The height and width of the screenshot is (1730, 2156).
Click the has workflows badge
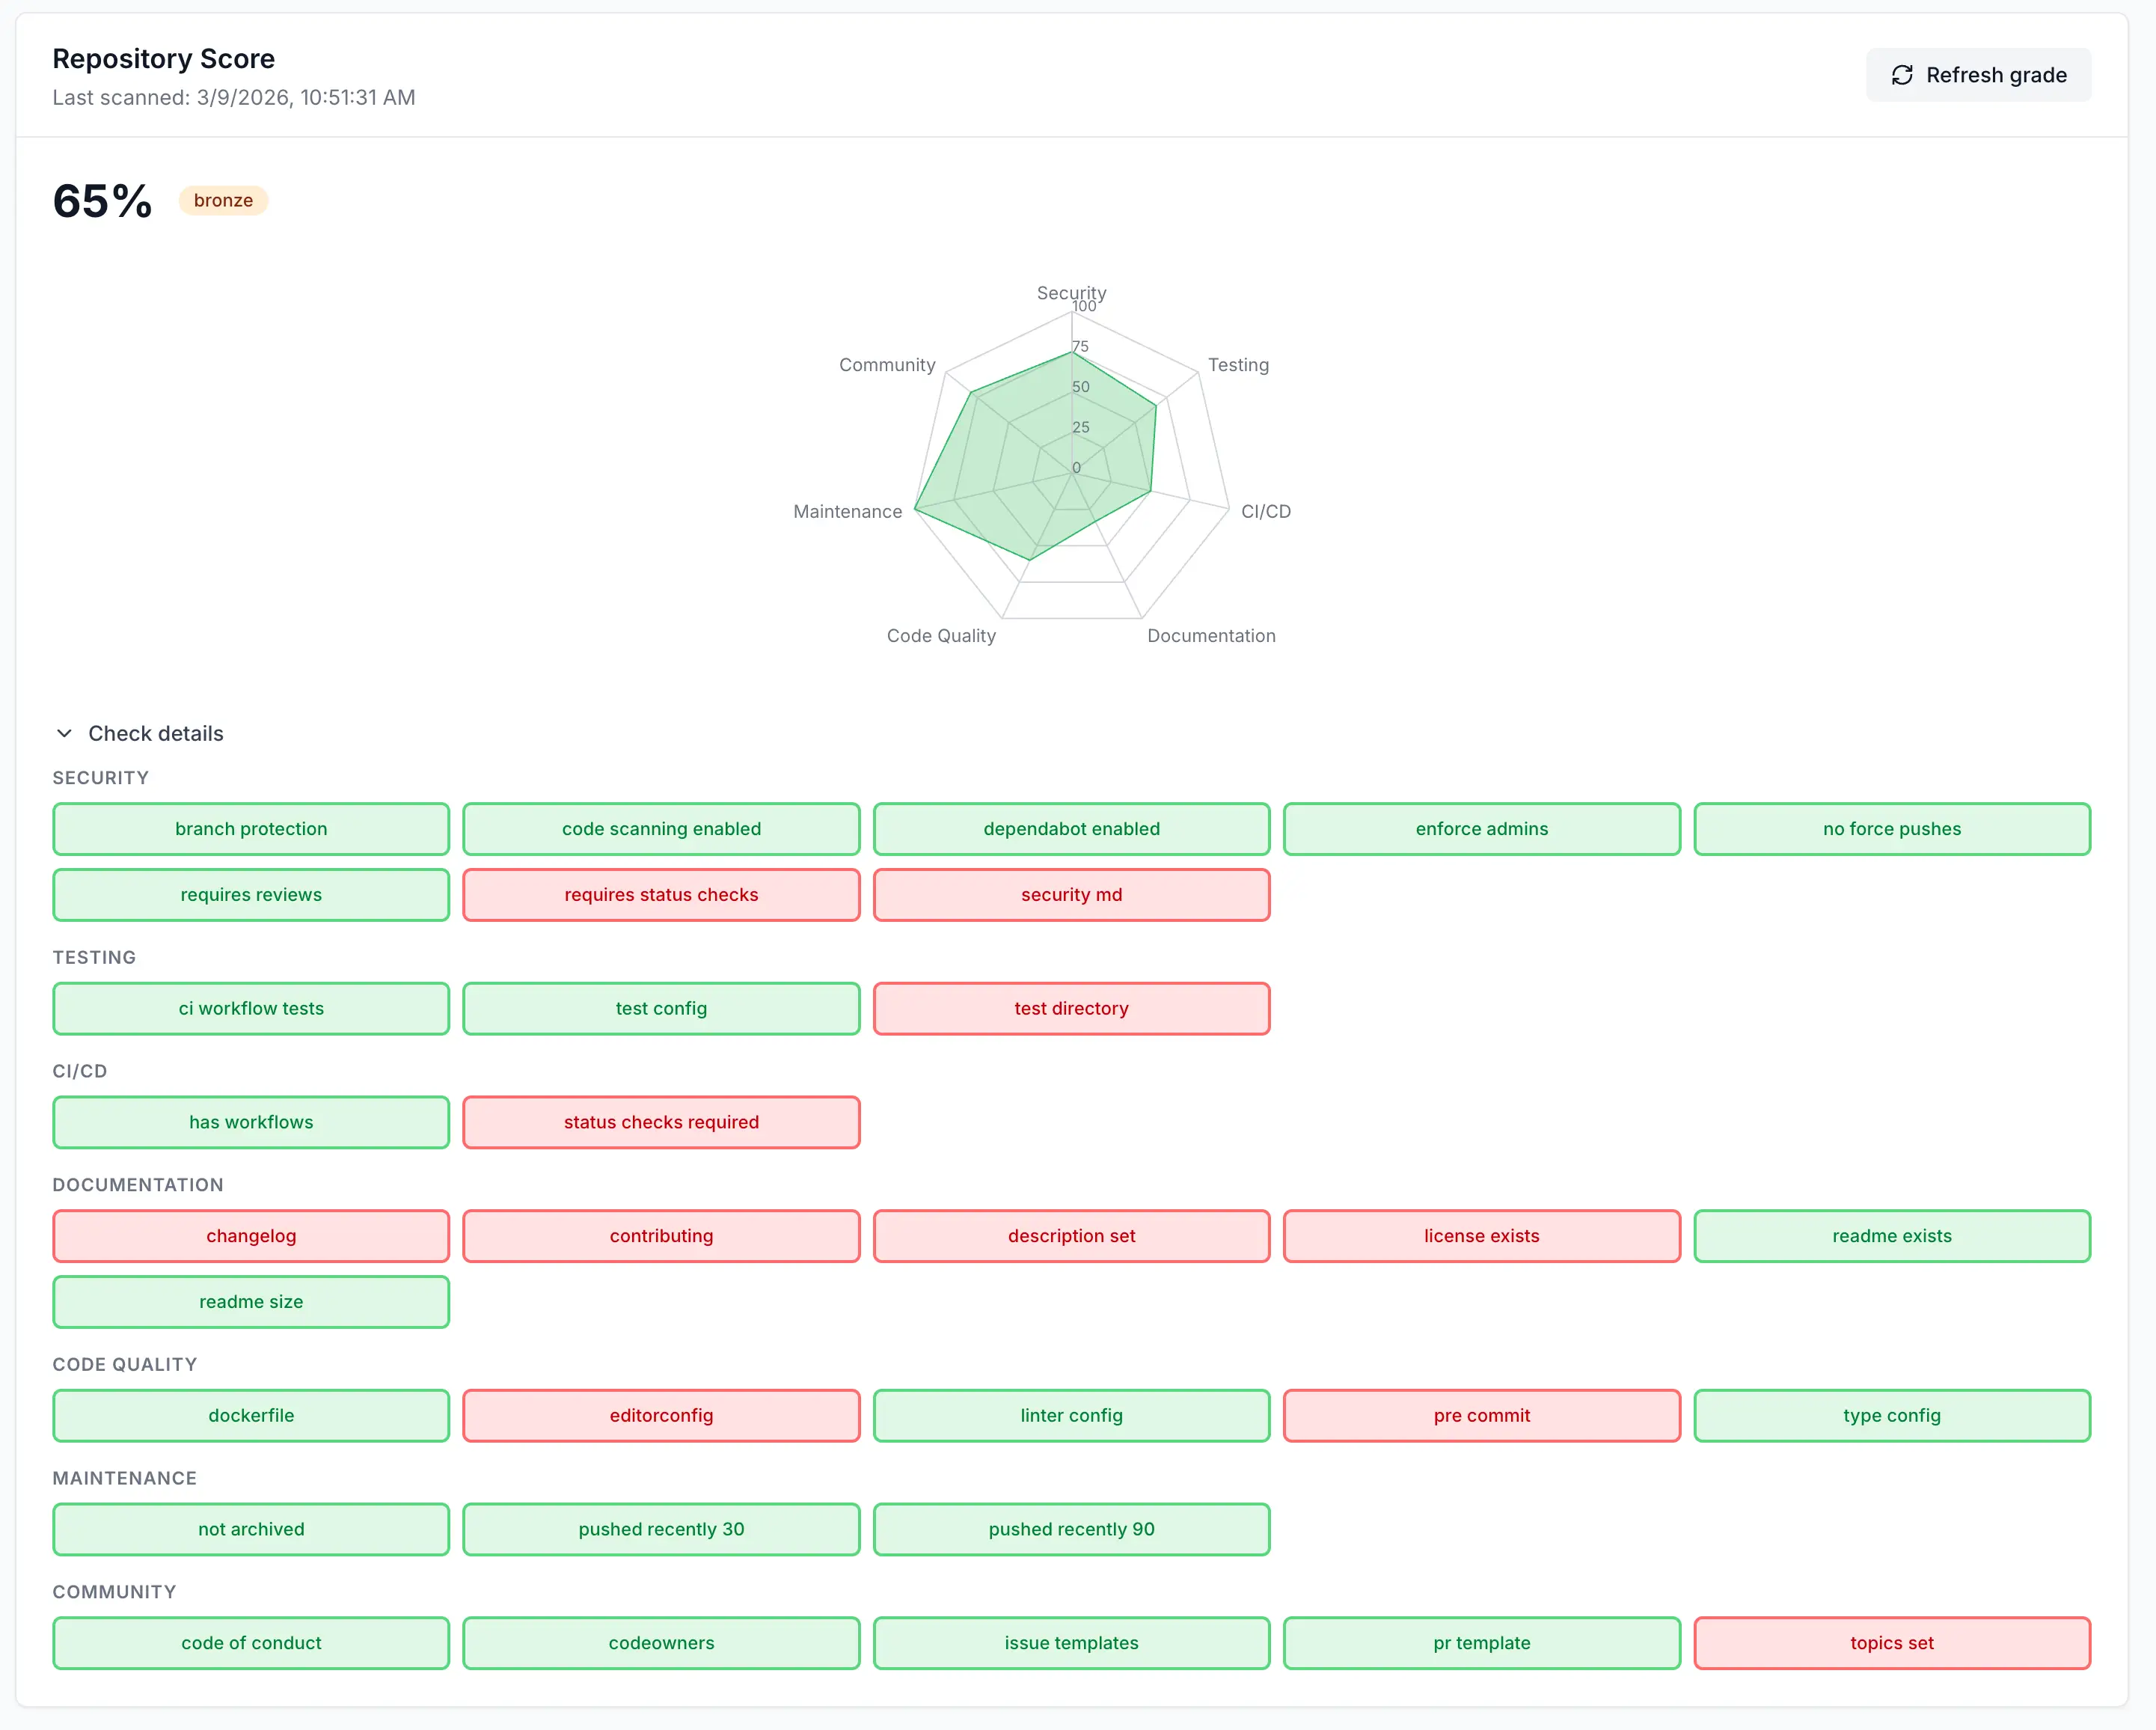tap(251, 1123)
